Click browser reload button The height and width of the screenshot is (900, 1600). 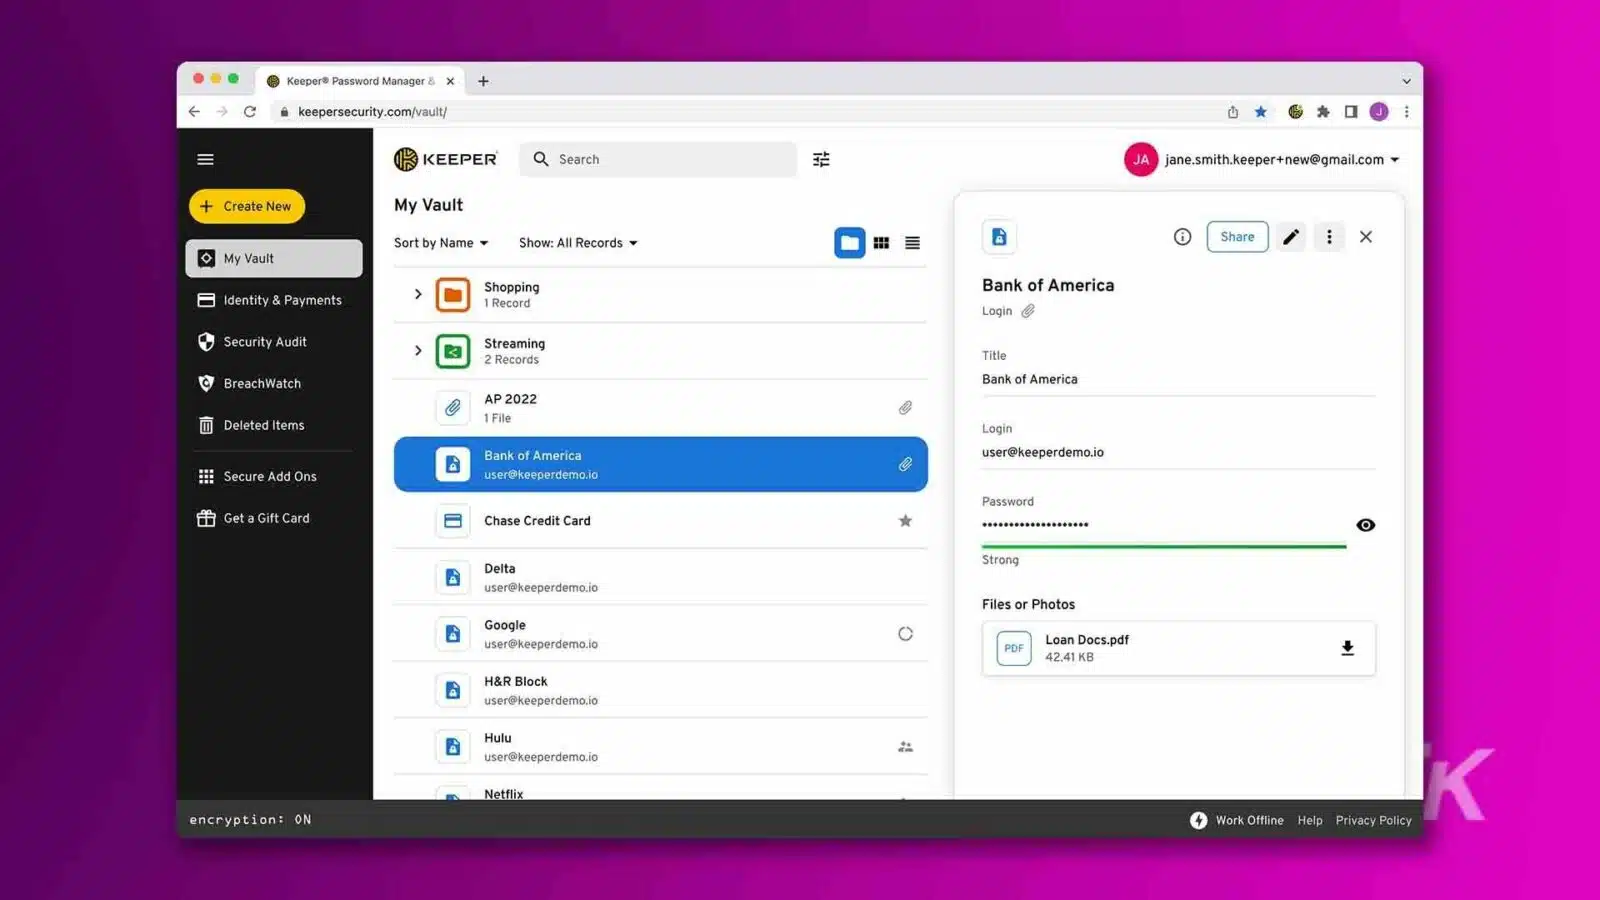(250, 112)
